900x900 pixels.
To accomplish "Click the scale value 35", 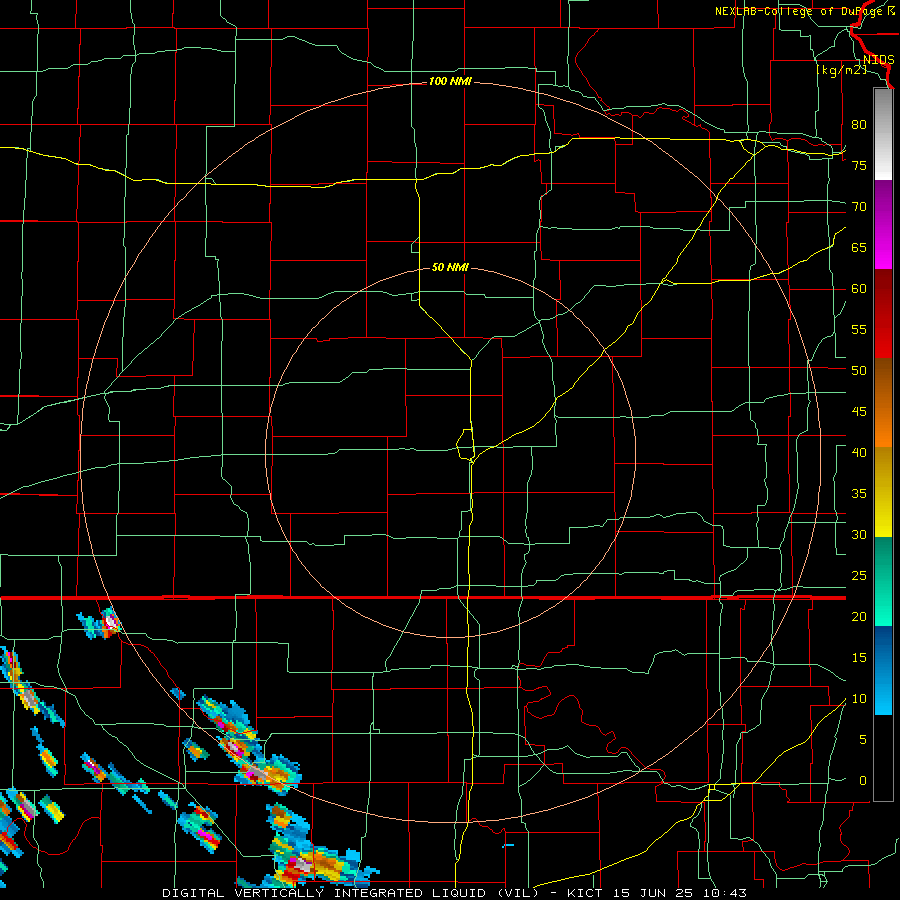I will [x=859, y=494].
